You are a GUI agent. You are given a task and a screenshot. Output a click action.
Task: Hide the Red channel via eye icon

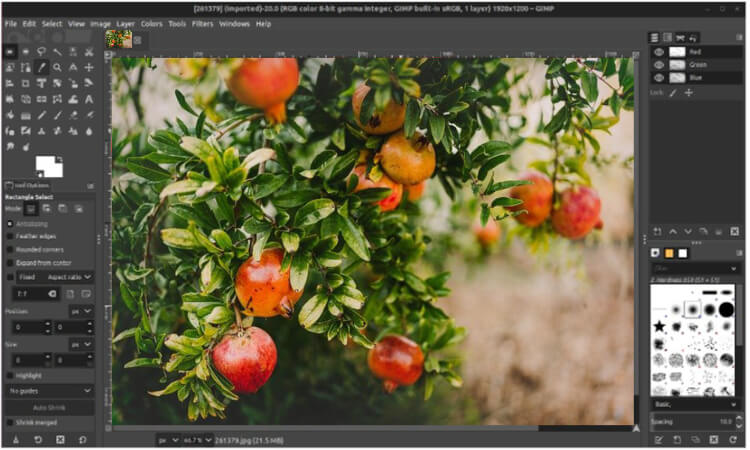coord(659,52)
